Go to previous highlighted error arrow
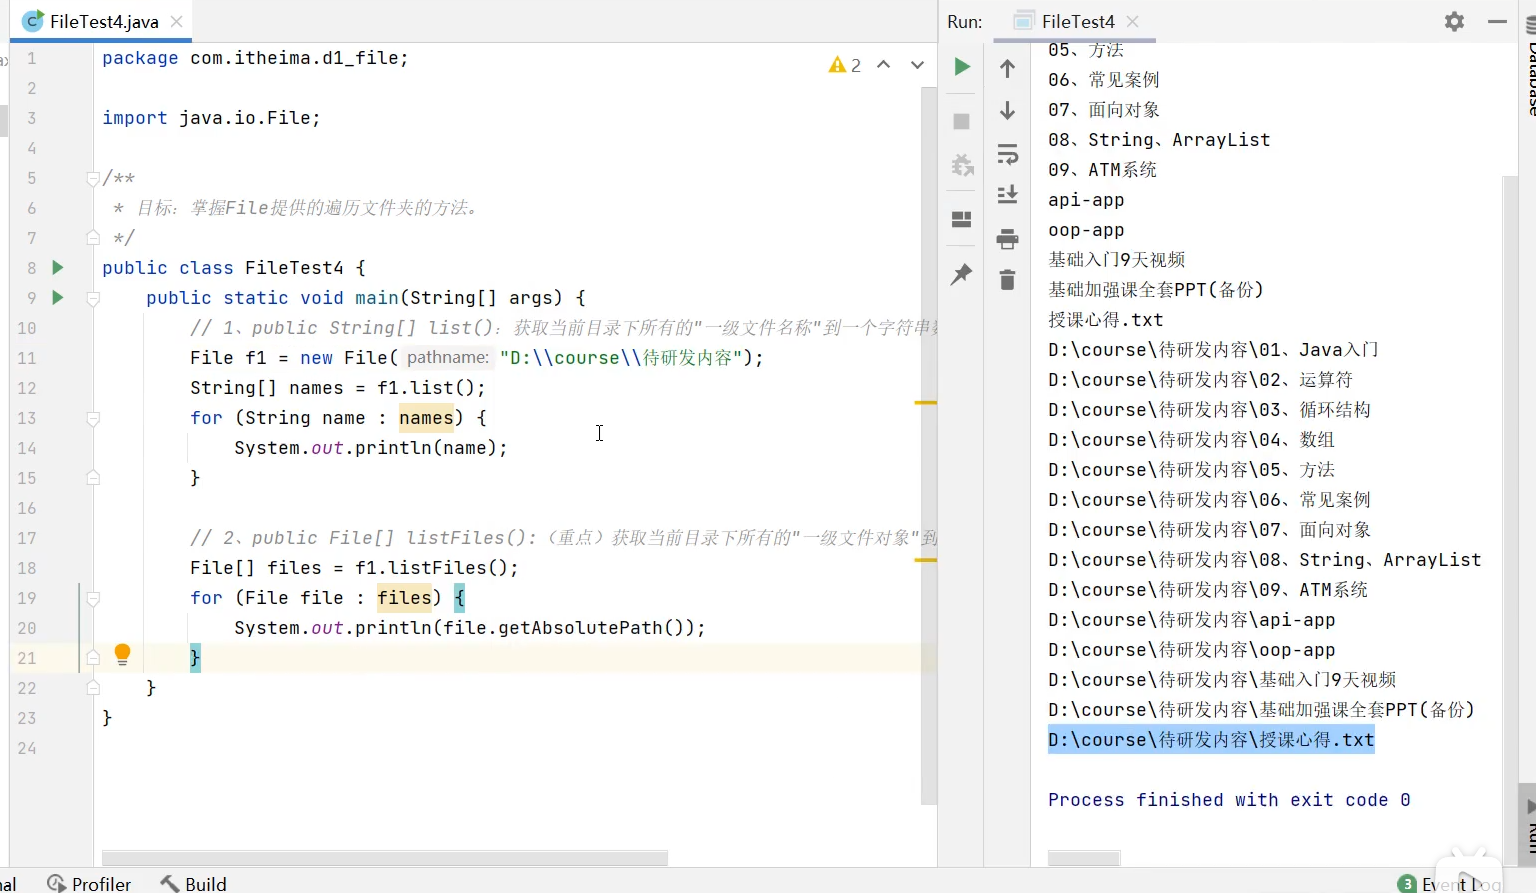The height and width of the screenshot is (893, 1536). [x=883, y=65]
